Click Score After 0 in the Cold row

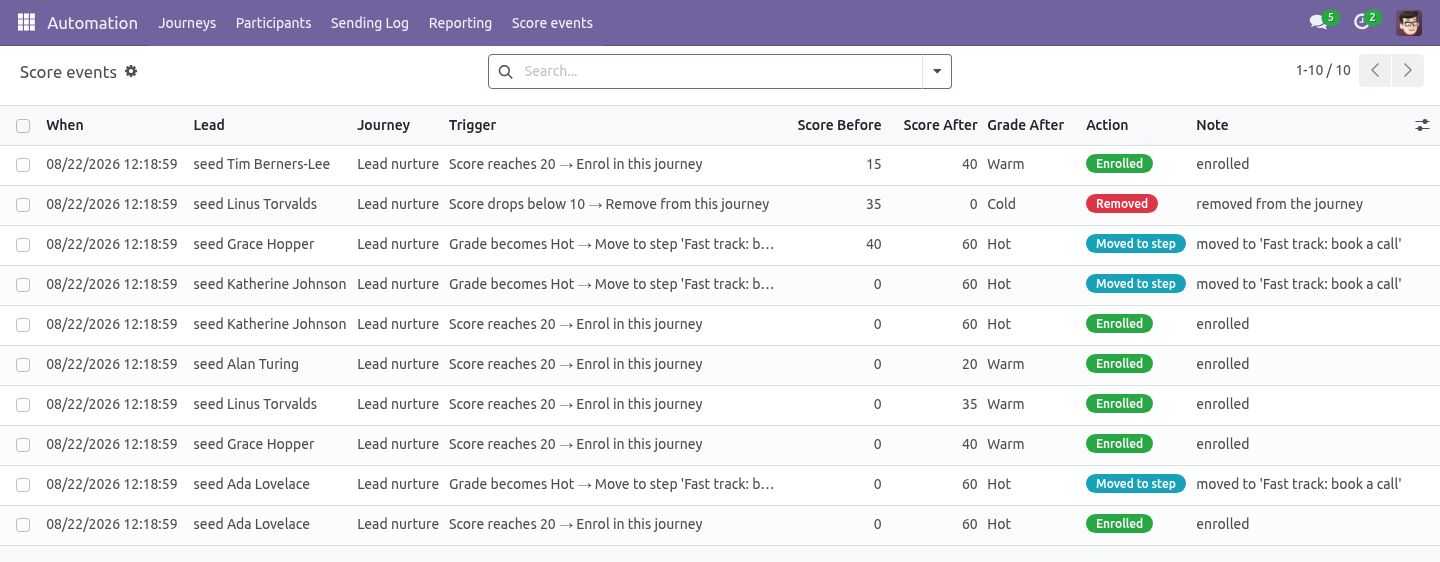tap(974, 204)
